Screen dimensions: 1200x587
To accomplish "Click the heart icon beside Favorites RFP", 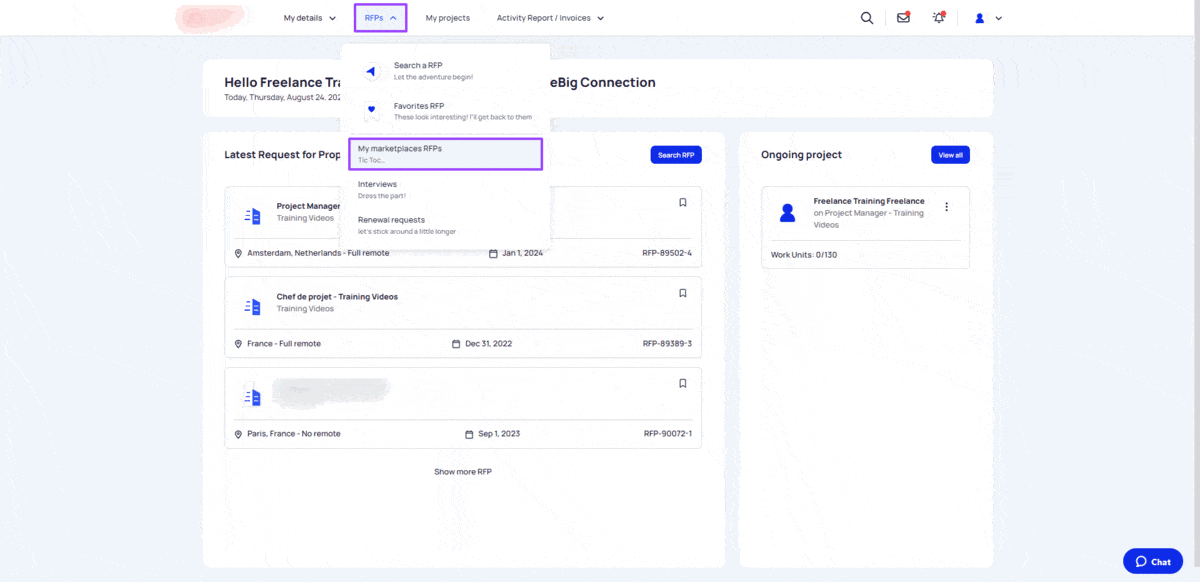I will [x=371, y=109].
